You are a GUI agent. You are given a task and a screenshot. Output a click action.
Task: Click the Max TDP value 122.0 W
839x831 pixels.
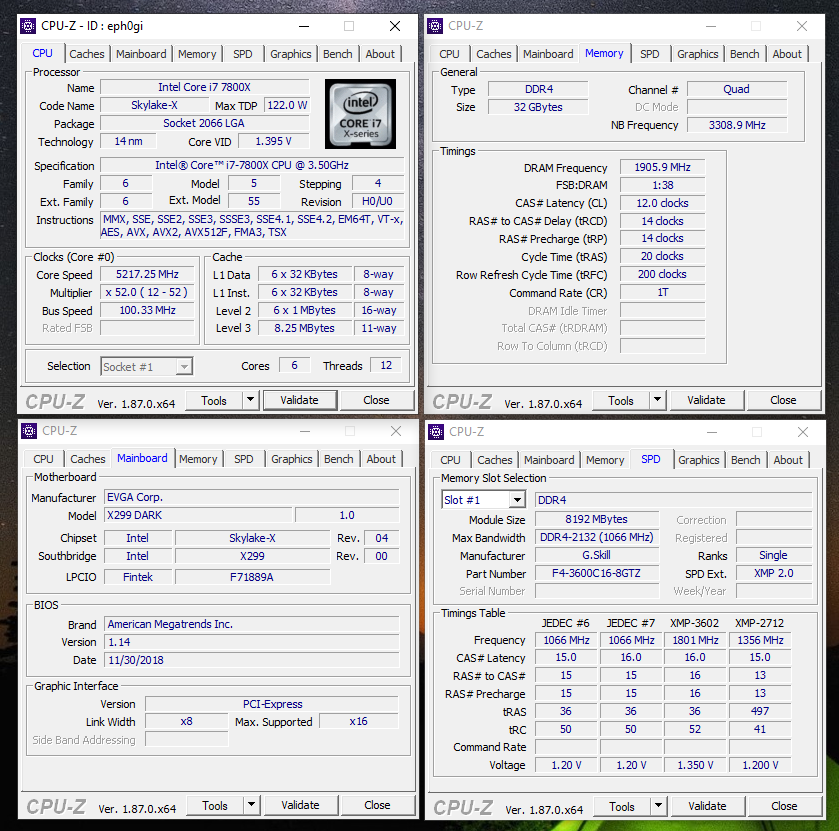pos(287,105)
